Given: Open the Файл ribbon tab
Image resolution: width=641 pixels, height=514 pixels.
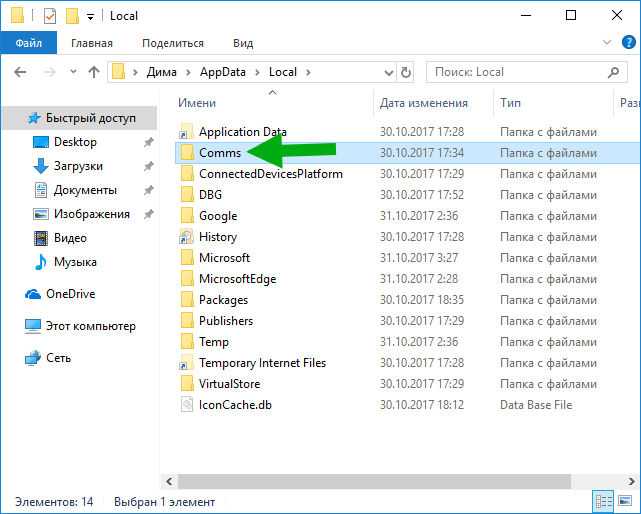Looking at the screenshot, I should (29, 43).
